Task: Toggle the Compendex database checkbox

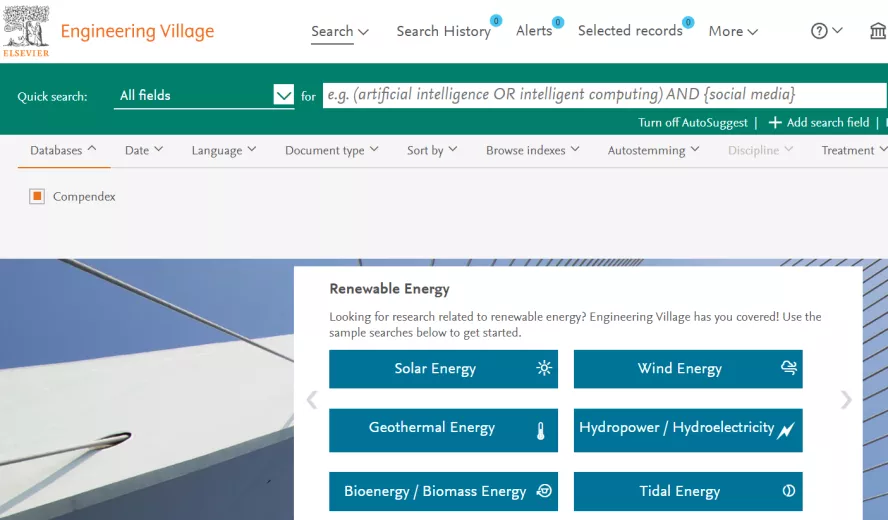Action: pos(37,197)
